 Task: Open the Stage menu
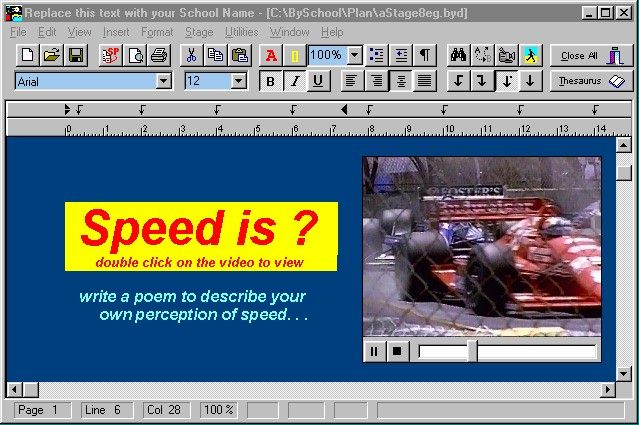199,32
